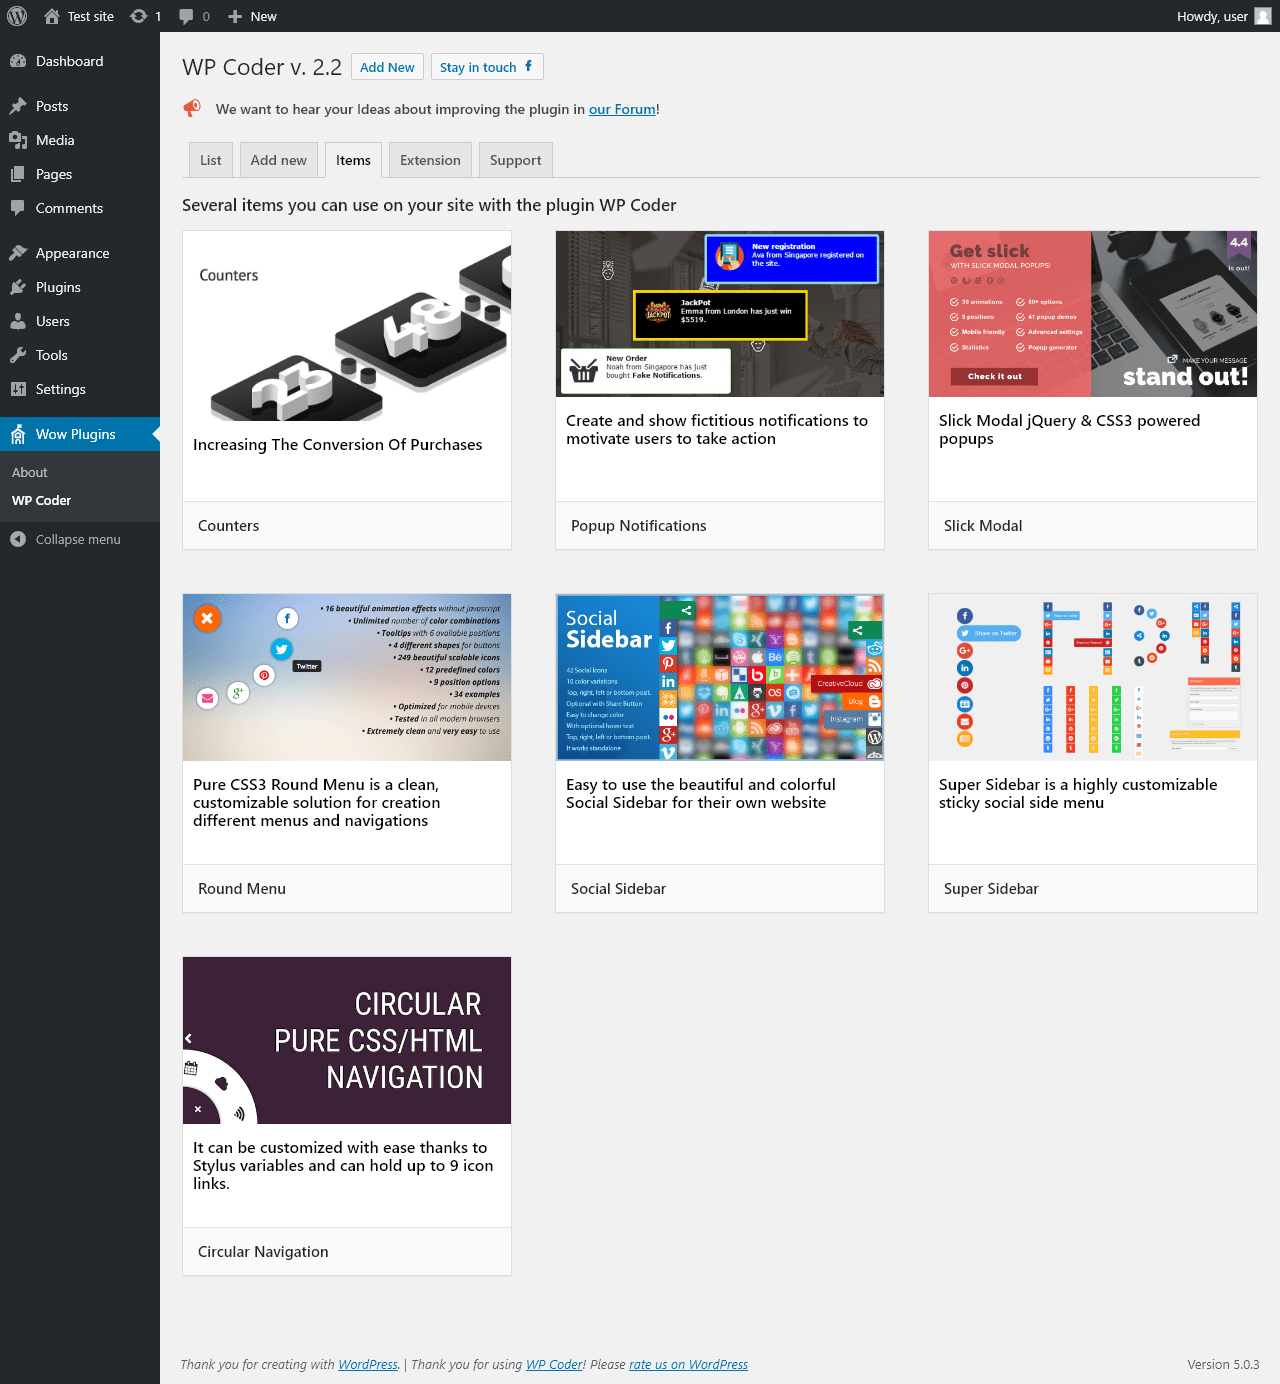Image resolution: width=1280 pixels, height=1384 pixels.
Task: Click Howdy, user account menu
Action: coord(1224,16)
